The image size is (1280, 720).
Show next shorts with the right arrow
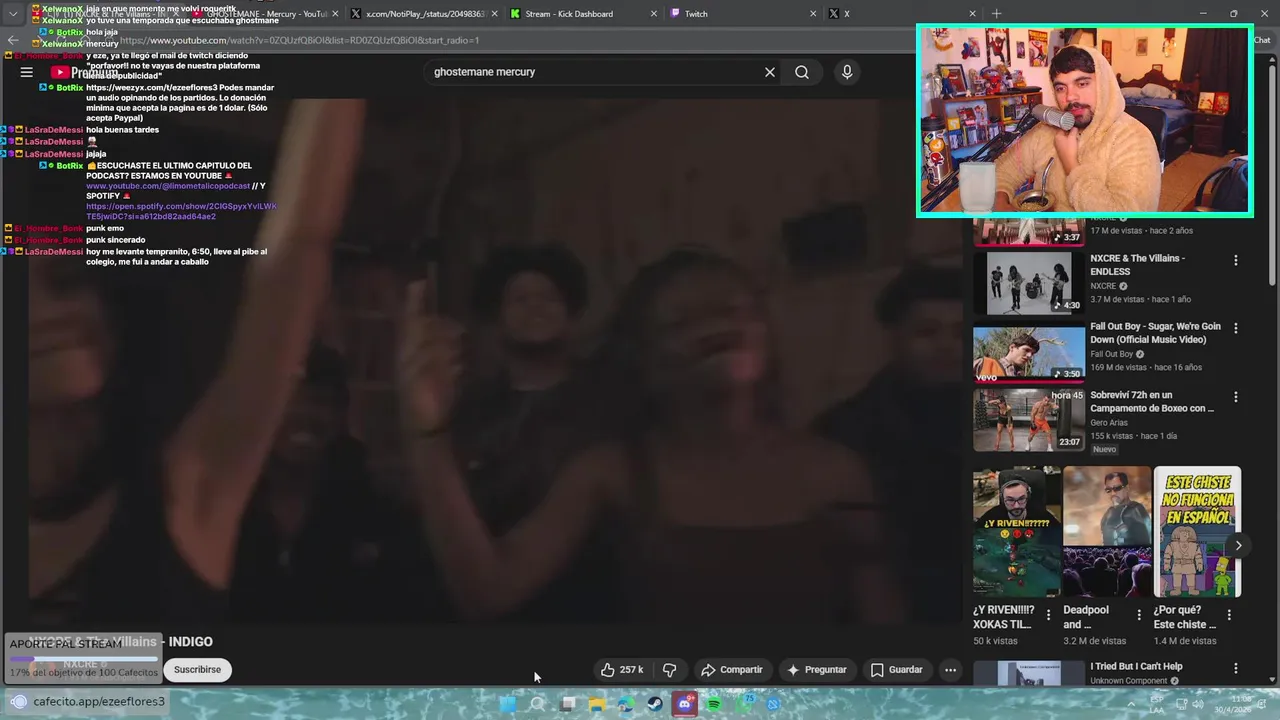pos(1238,546)
